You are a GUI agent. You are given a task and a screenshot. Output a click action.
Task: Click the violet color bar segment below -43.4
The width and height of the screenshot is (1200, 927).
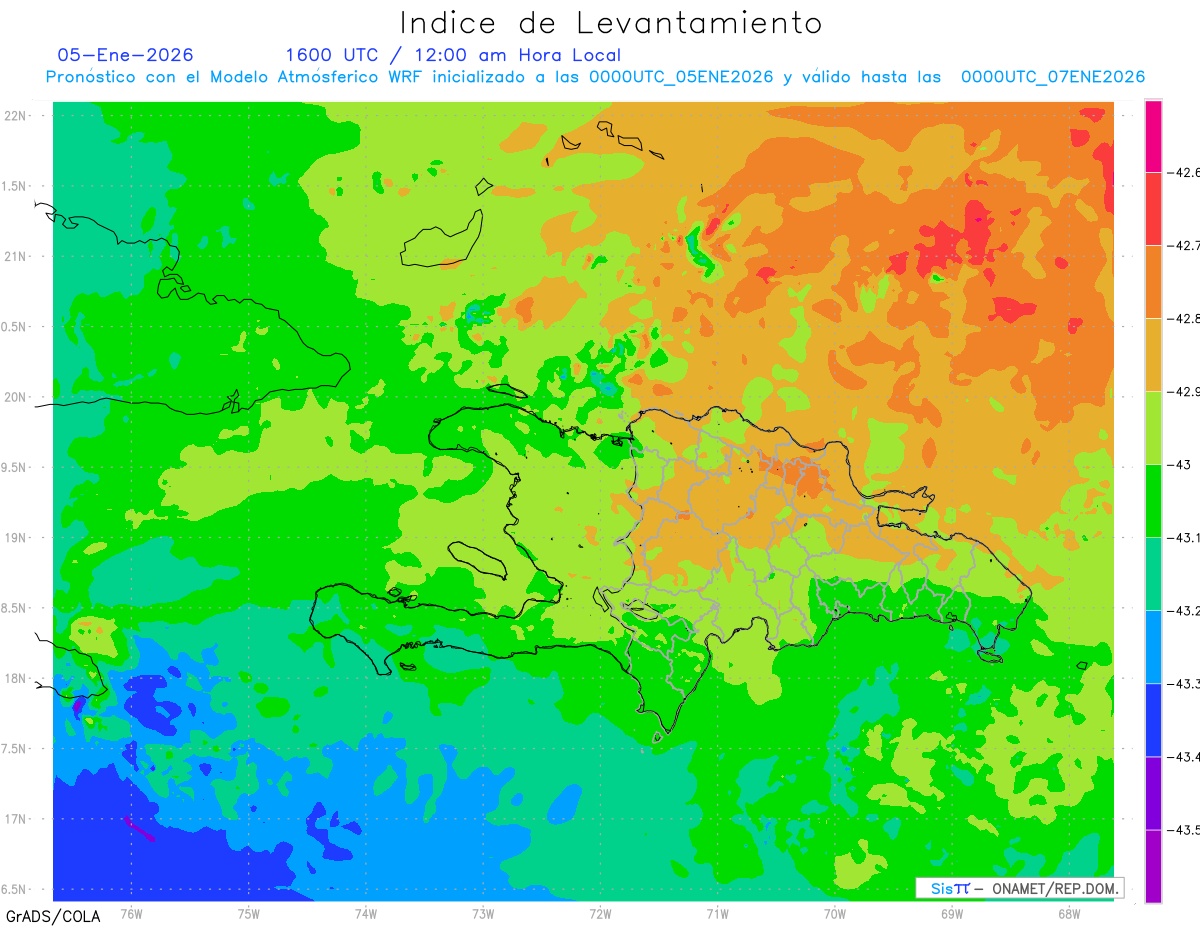pyautogui.click(x=1153, y=793)
